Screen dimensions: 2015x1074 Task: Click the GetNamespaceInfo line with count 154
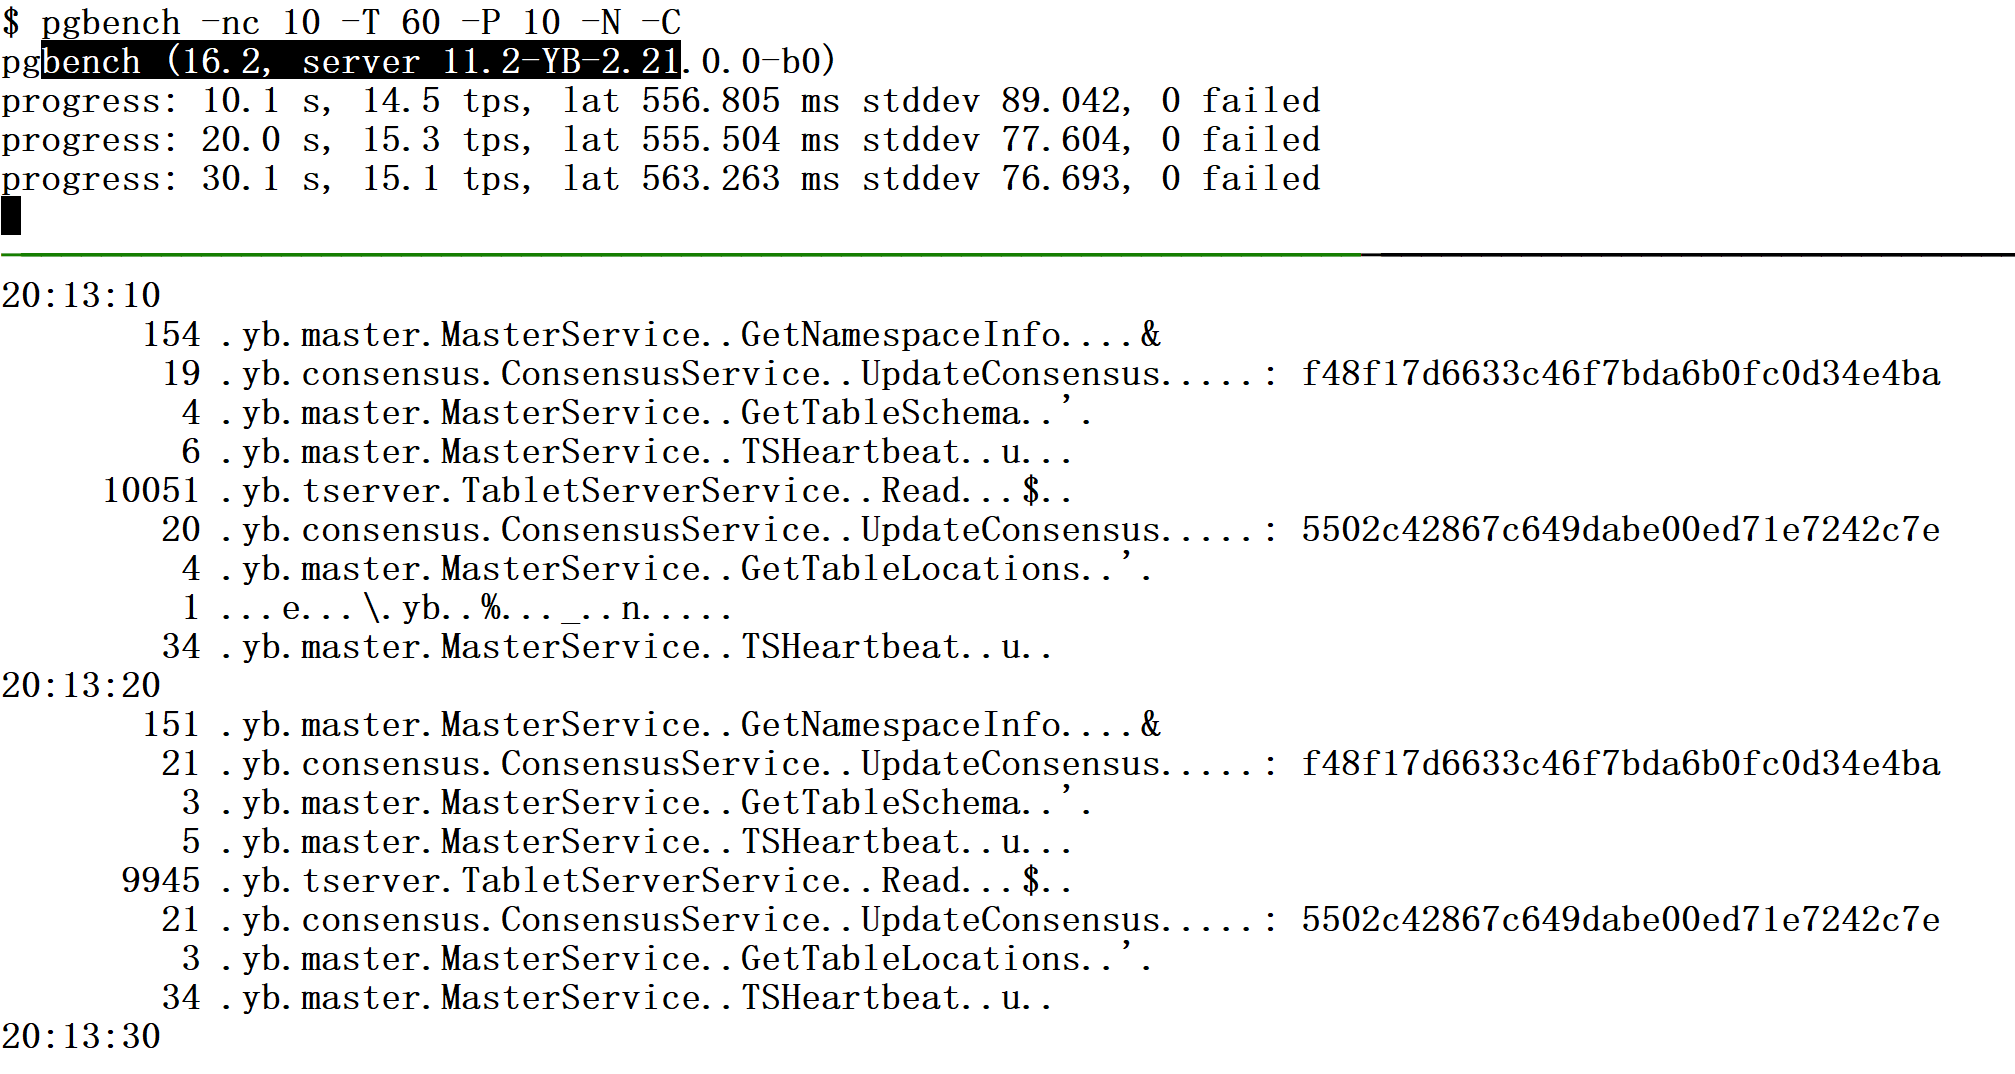[x=650, y=334]
